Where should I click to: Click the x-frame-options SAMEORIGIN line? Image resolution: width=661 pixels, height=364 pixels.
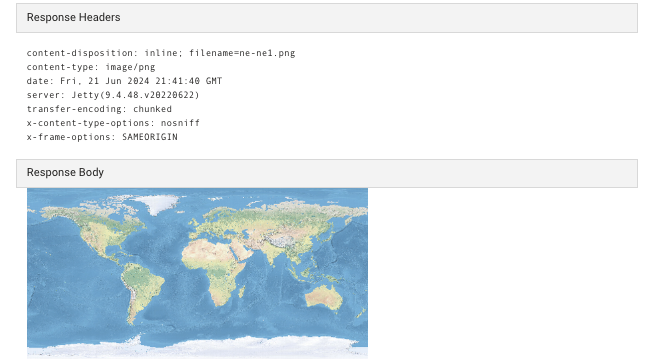point(102,137)
